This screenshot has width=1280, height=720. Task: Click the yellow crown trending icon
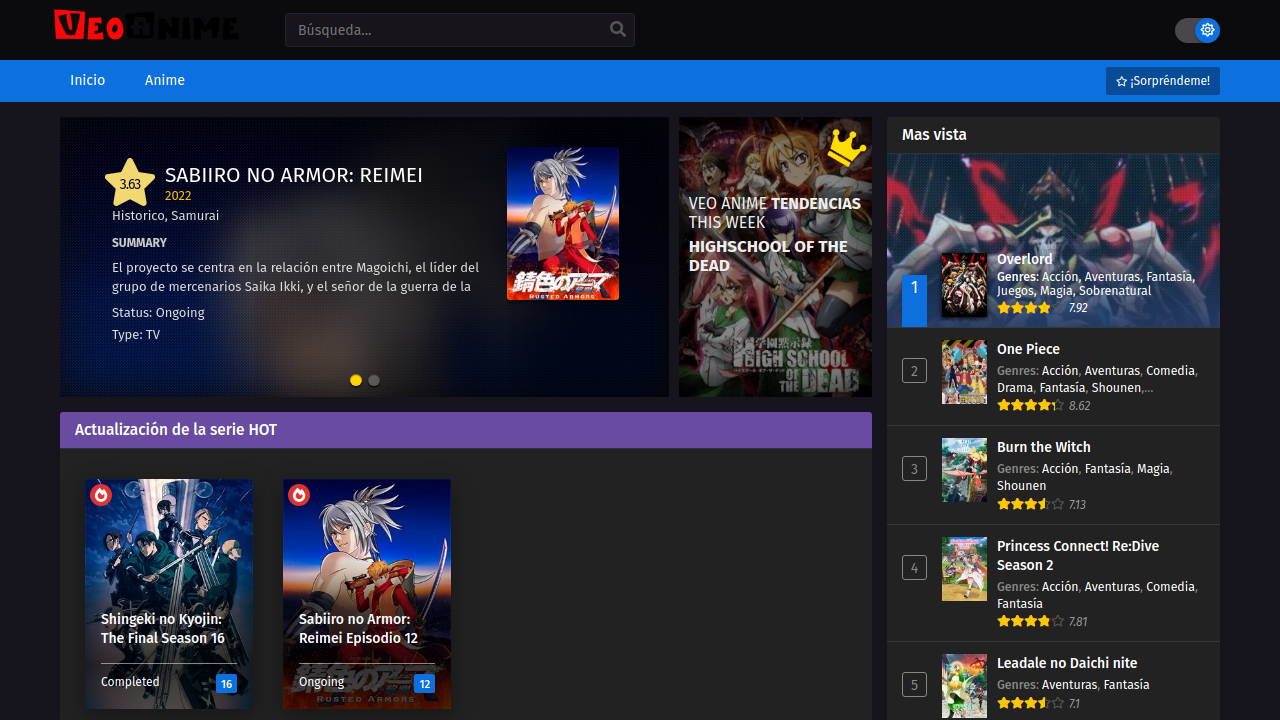pos(846,148)
